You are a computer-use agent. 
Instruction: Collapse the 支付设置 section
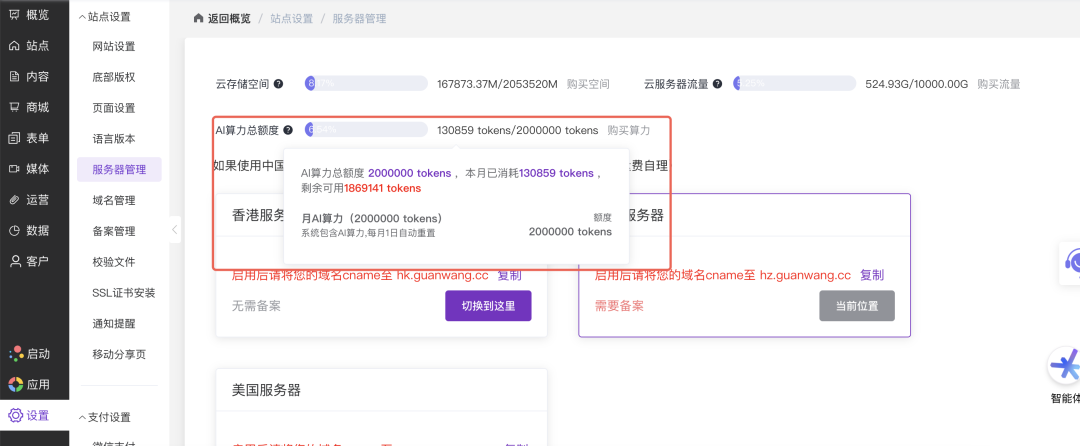[81, 417]
